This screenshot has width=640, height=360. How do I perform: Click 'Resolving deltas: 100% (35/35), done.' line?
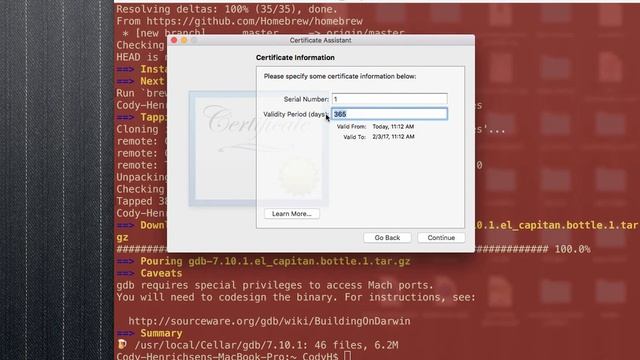tap(227, 9)
